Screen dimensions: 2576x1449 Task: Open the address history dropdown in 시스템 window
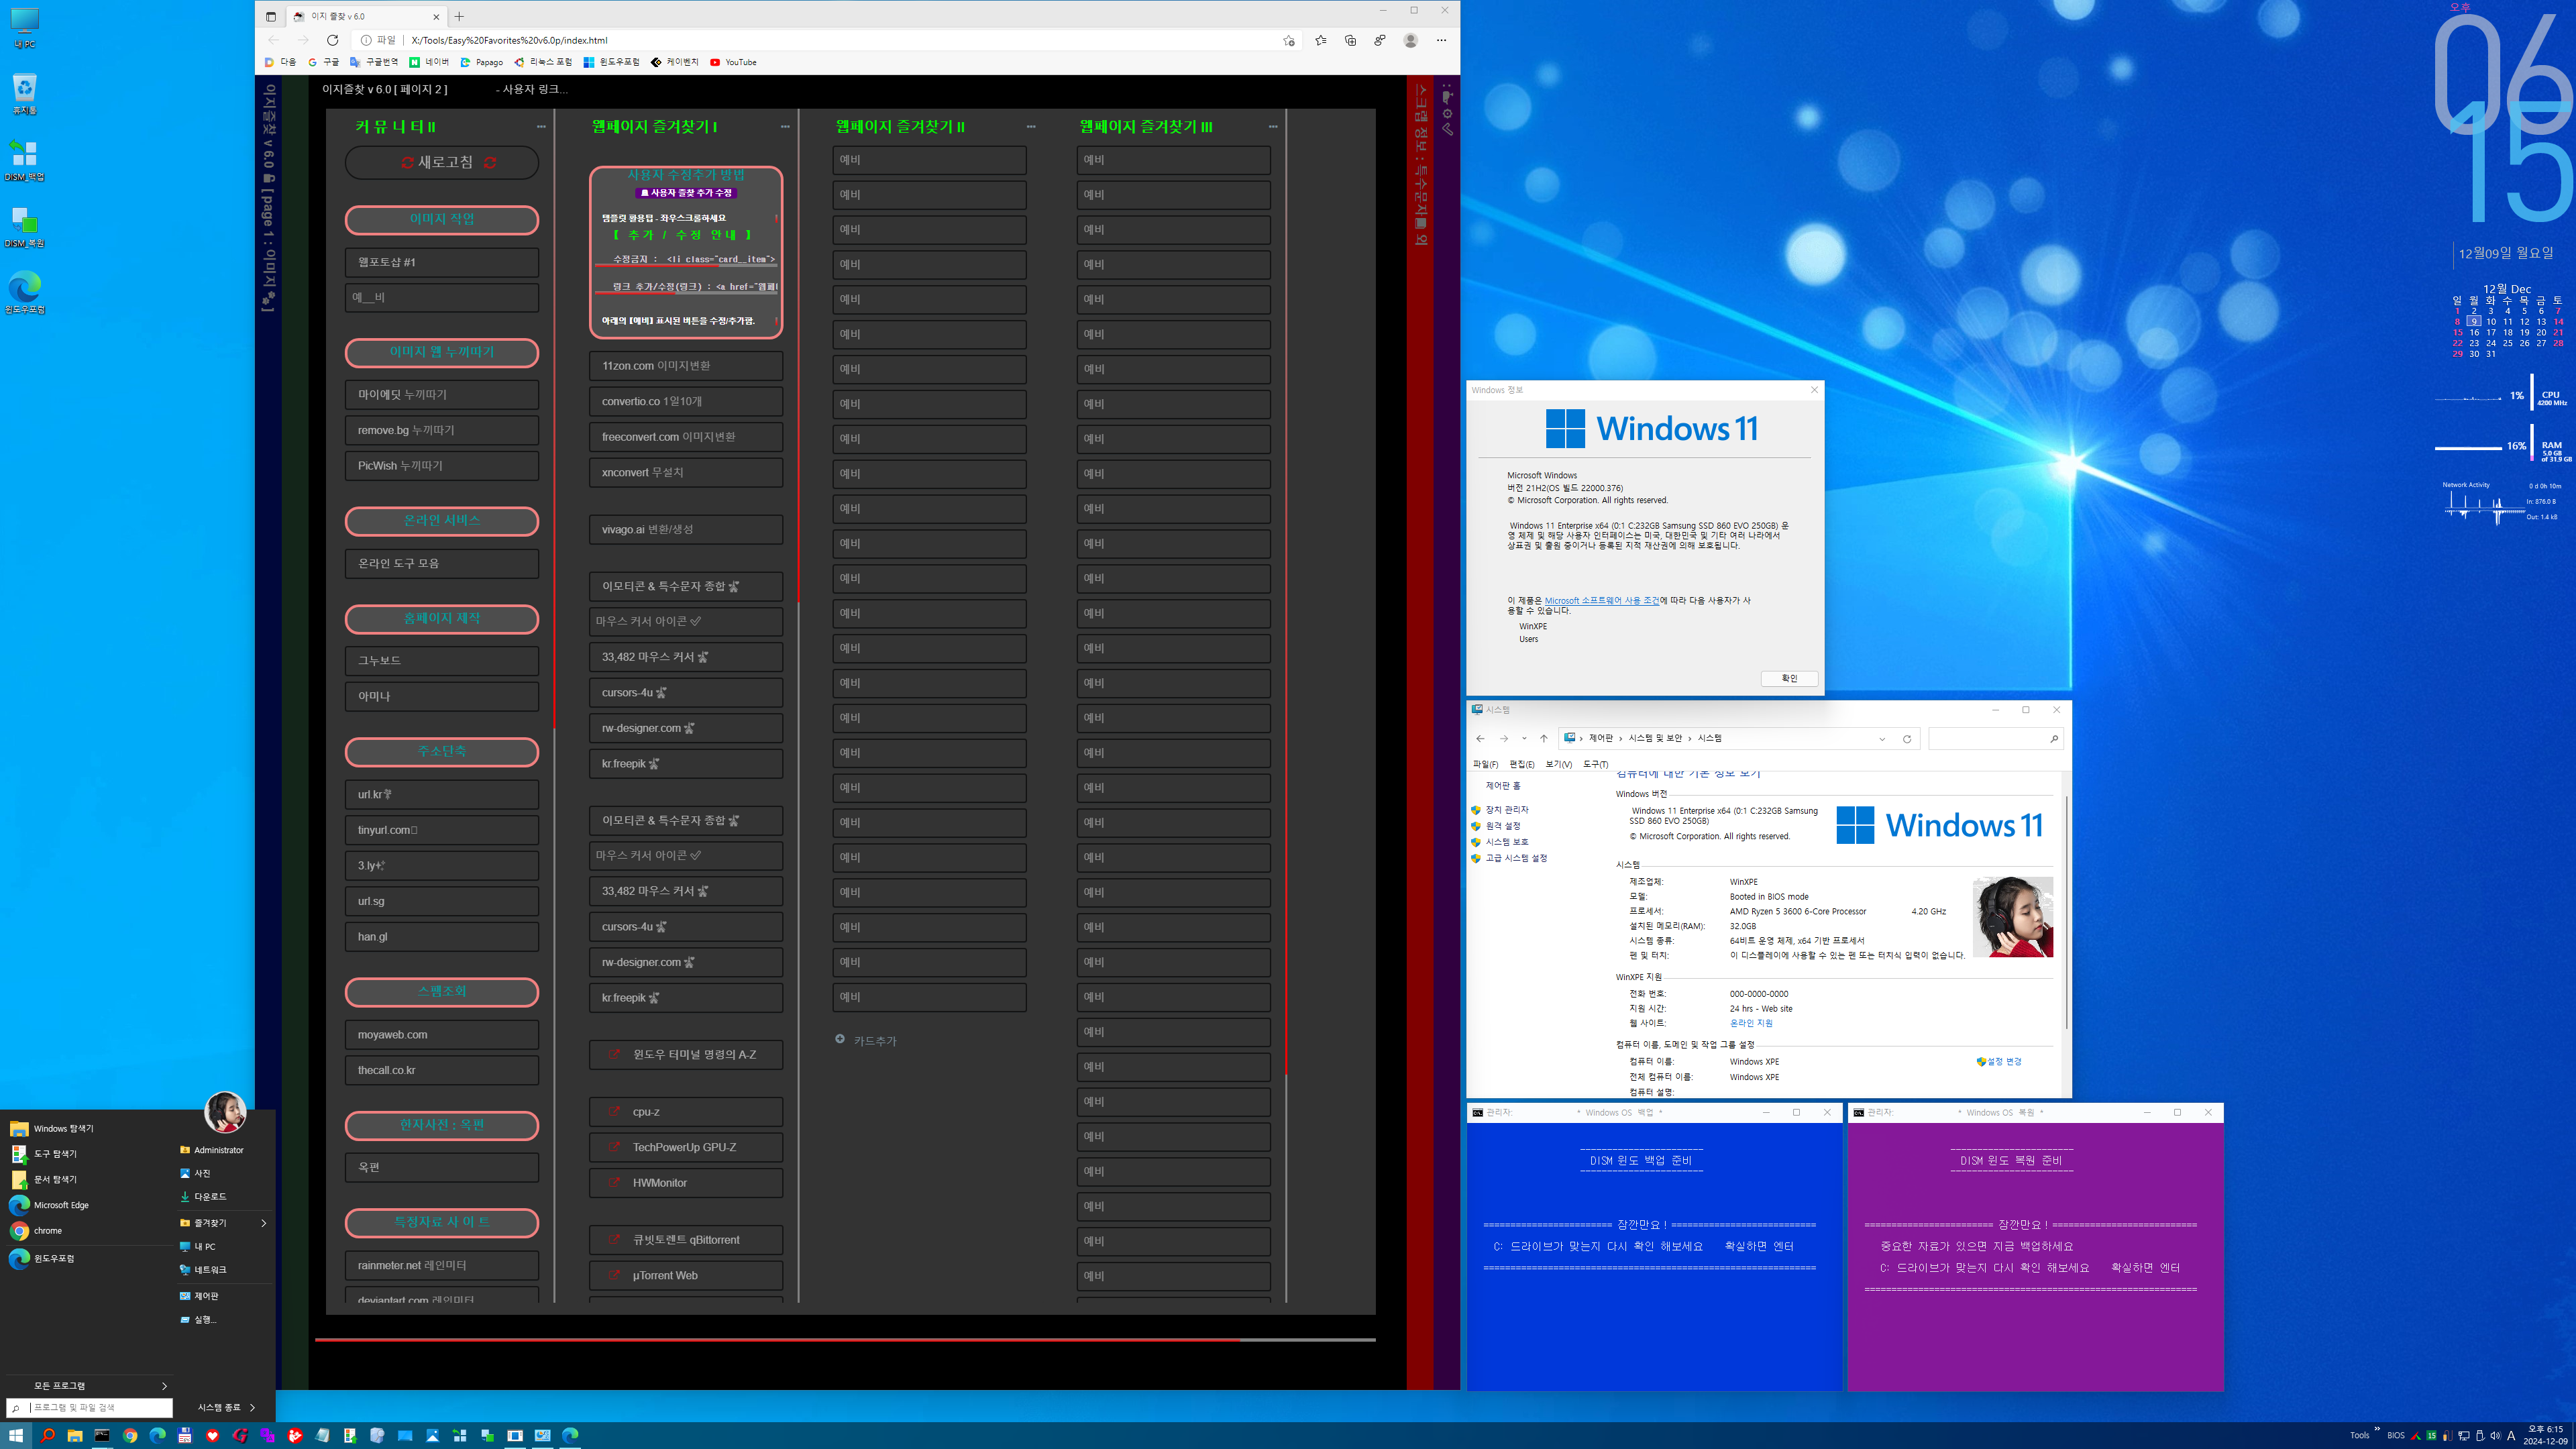point(1882,739)
